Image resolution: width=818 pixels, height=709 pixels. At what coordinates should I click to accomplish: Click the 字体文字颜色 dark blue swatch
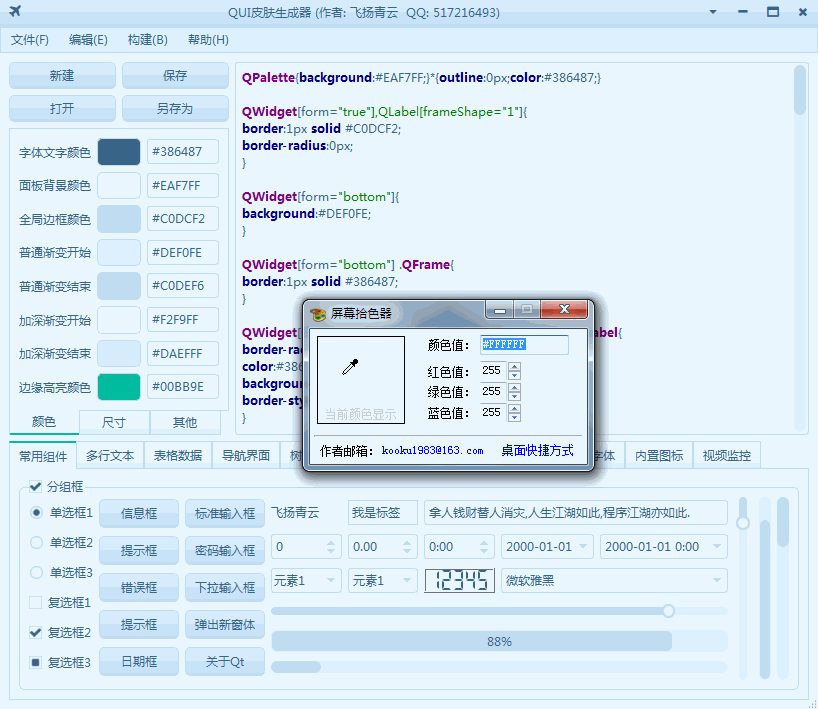click(119, 152)
